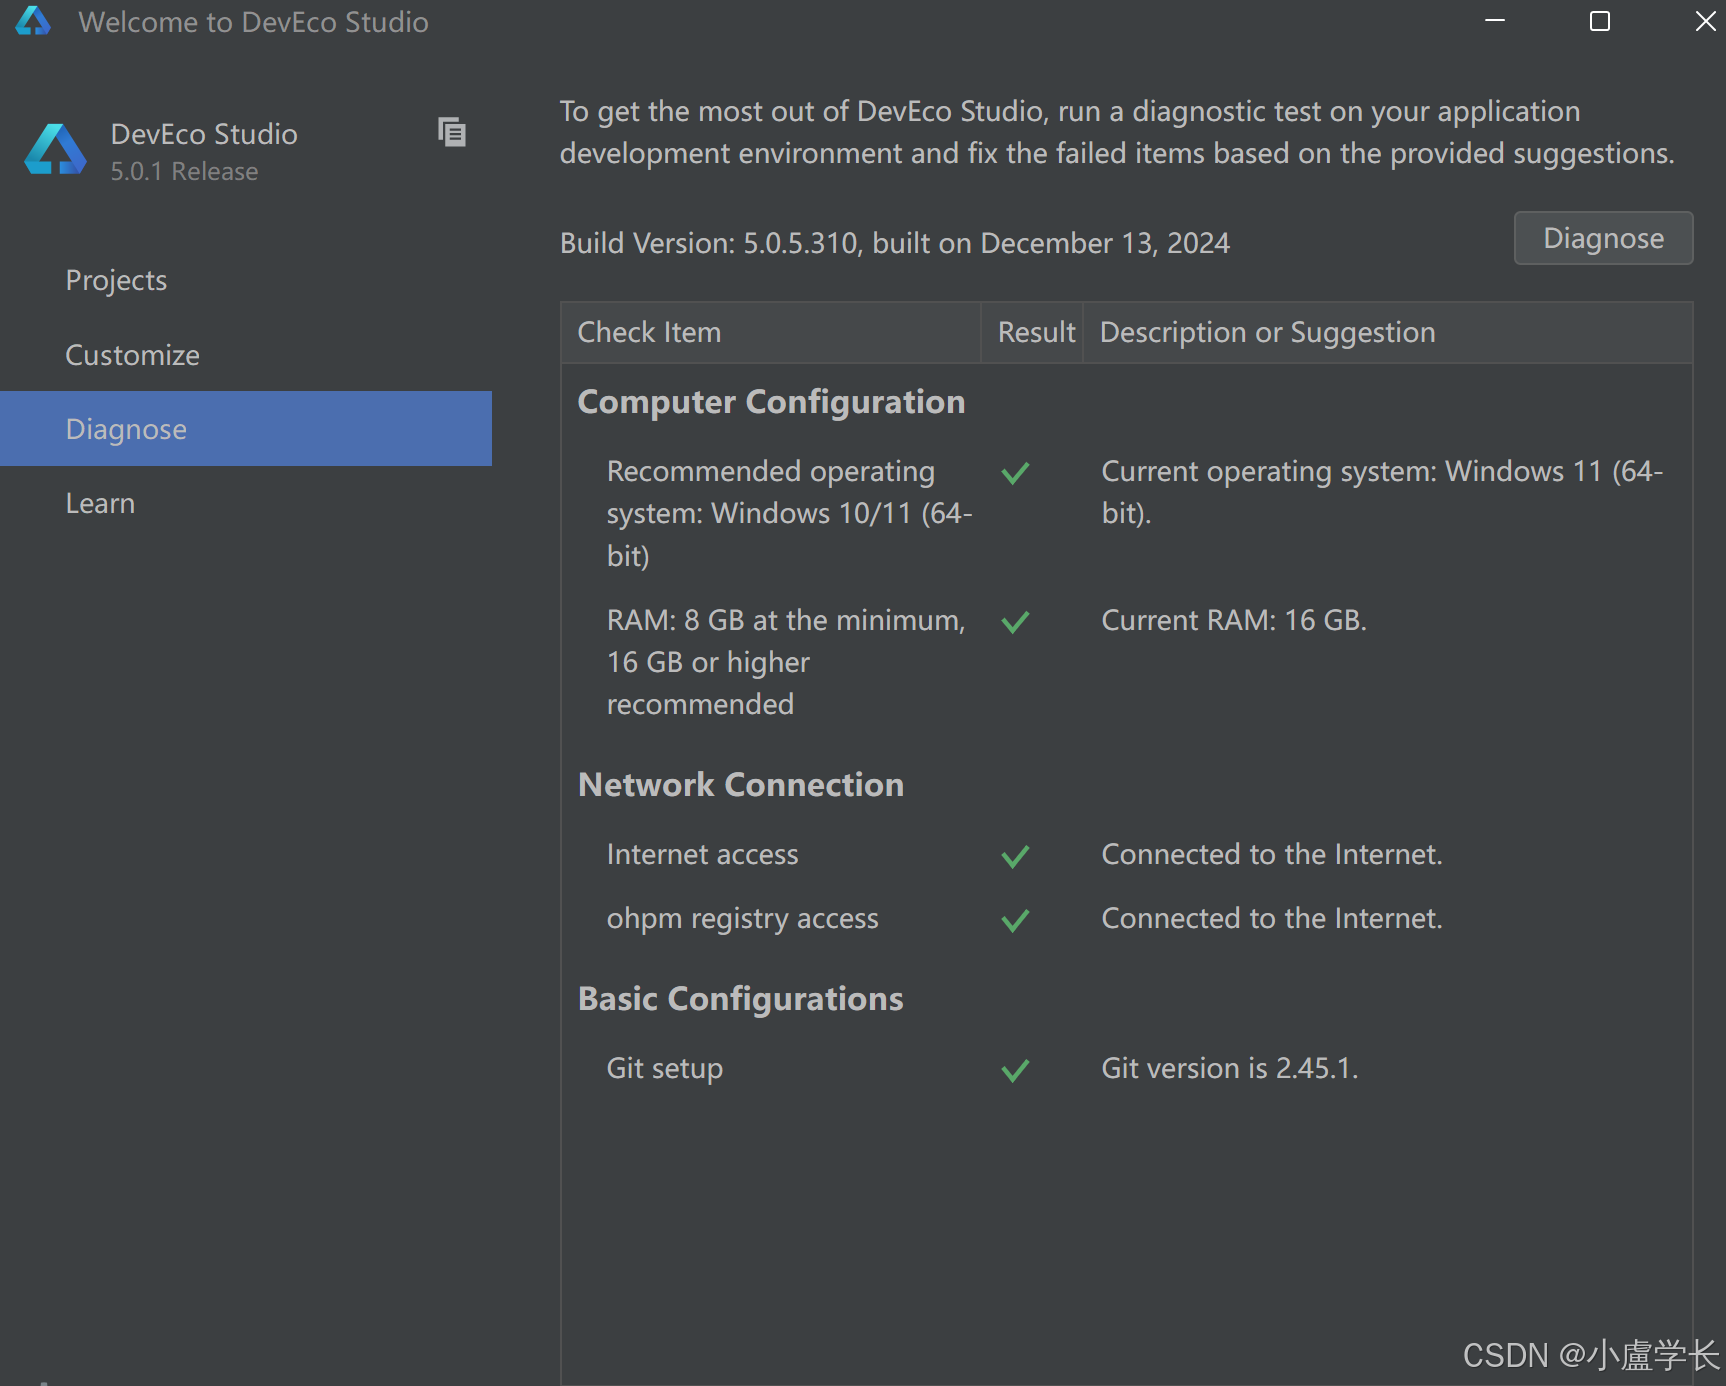This screenshot has width=1726, height=1386.
Task: Click the Internet access checkmark icon
Action: click(1015, 856)
